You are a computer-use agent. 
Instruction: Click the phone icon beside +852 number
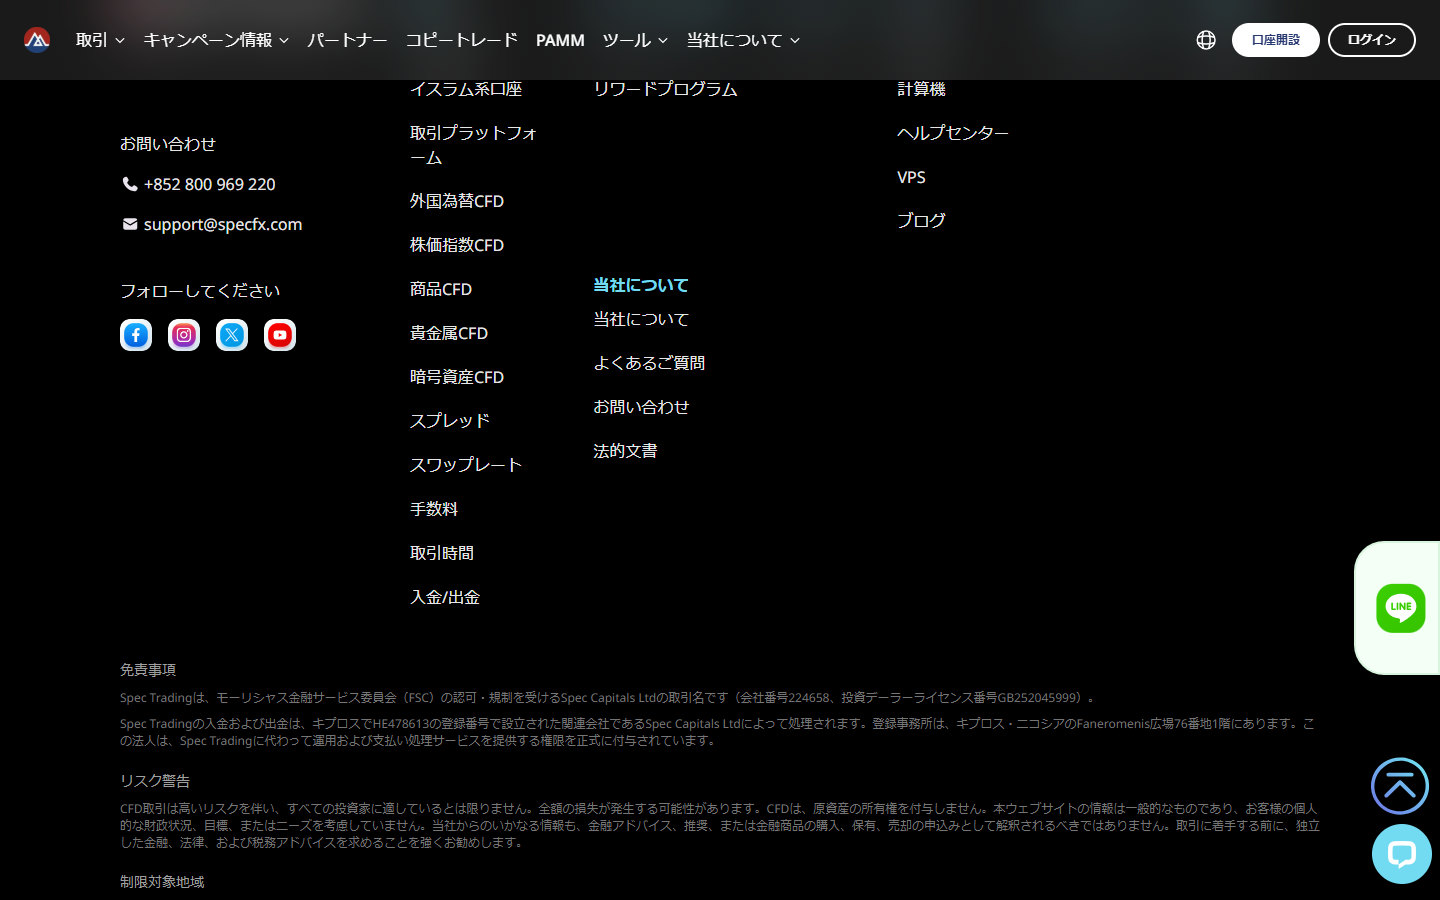130,184
